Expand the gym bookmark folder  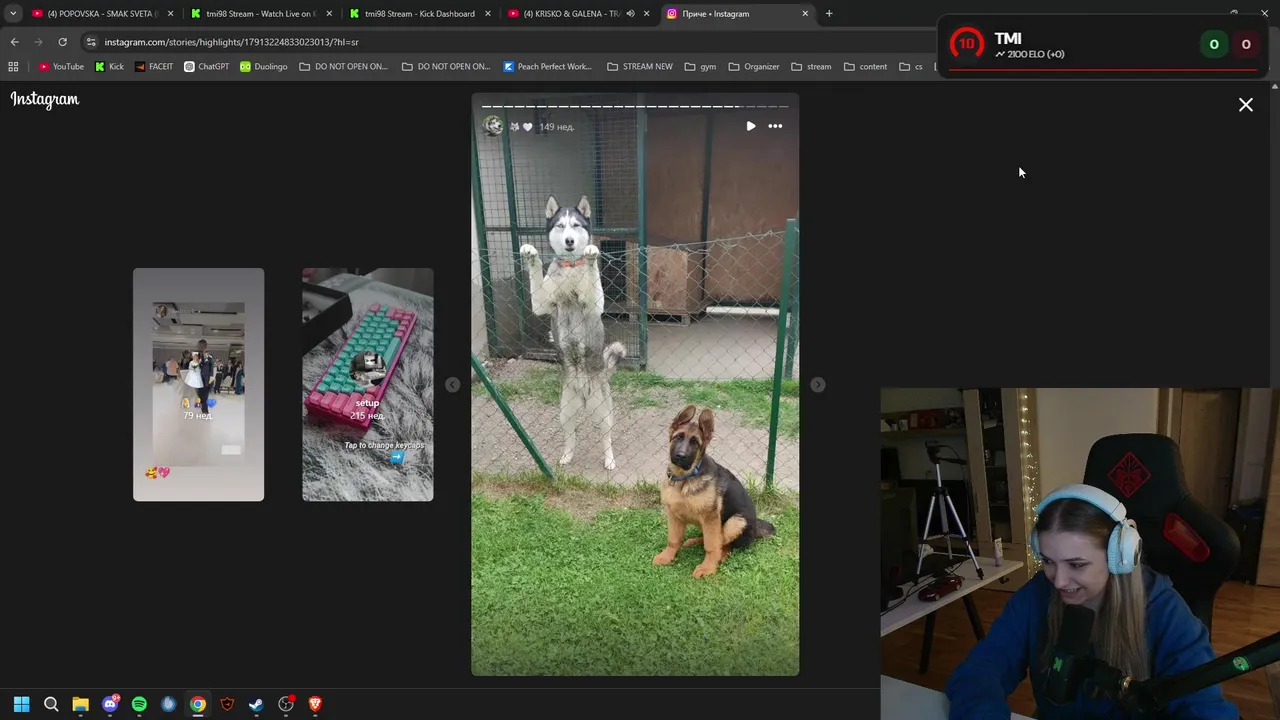(x=701, y=67)
